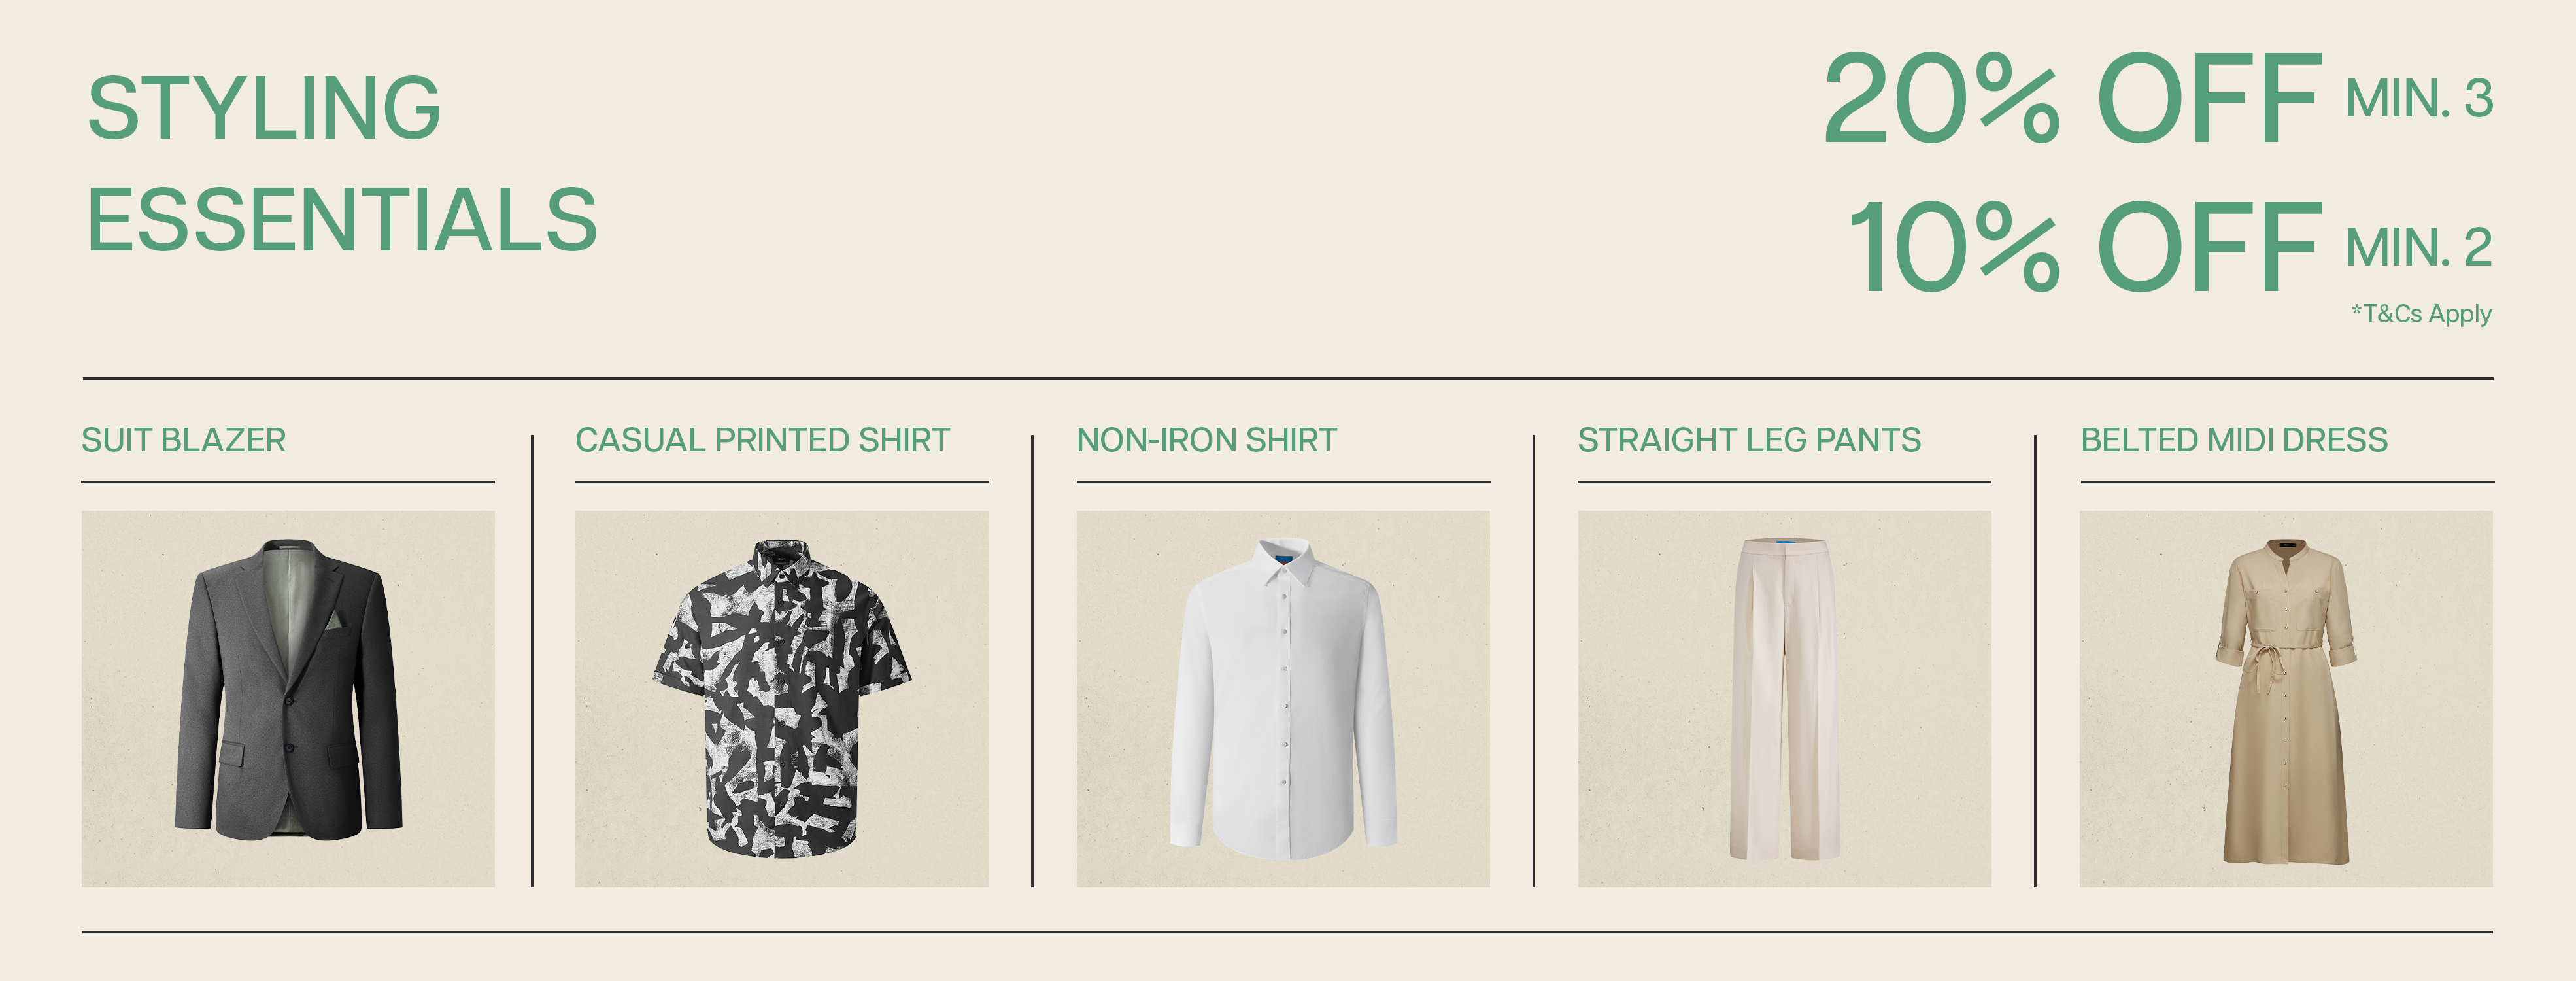Open the *T&Cs Apply note

[x=2421, y=314]
